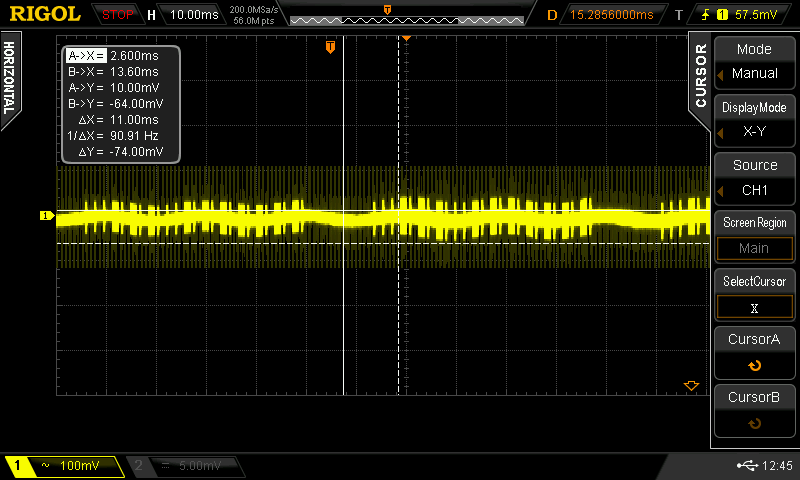Select the B->X = 13.60ms readout

pos(113,71)
